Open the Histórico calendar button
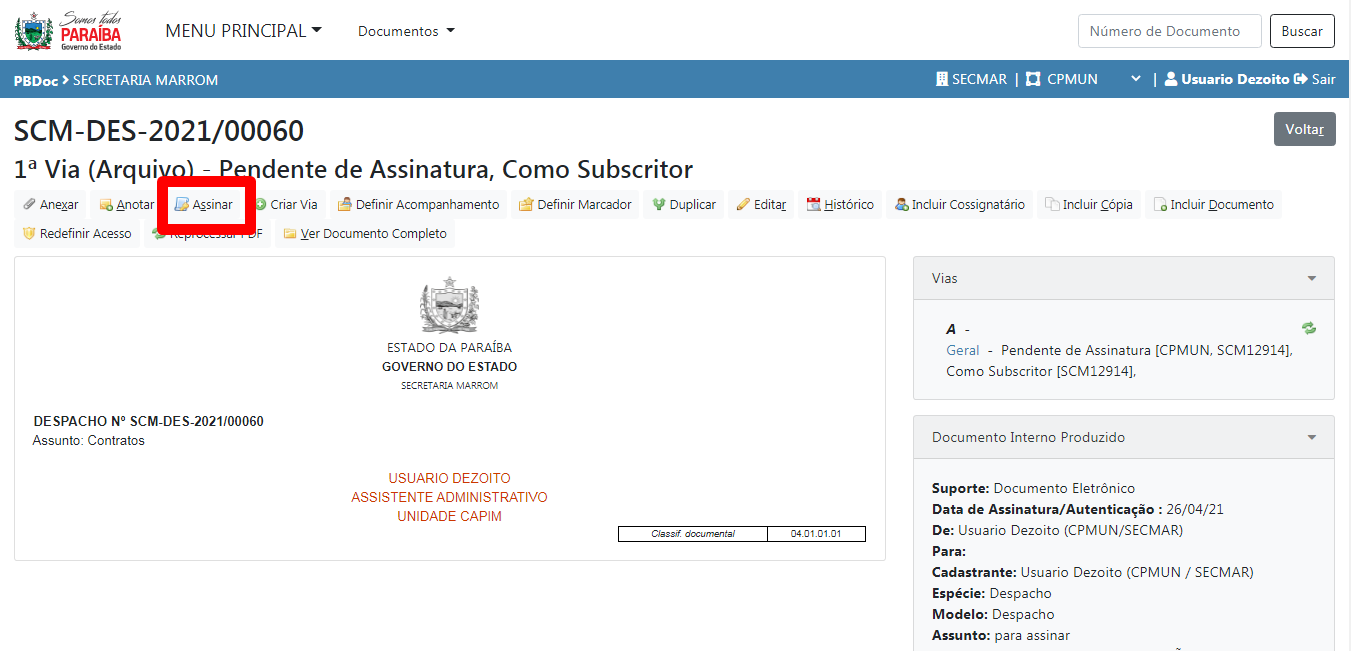Screen dimensions: 1351x651 click(x=840, y=205)
